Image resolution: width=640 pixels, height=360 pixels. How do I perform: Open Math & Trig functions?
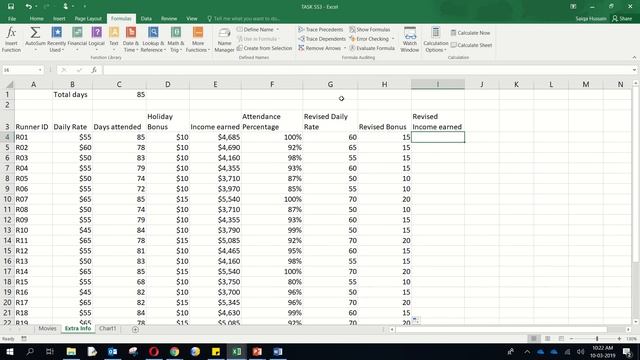point(176,39)
